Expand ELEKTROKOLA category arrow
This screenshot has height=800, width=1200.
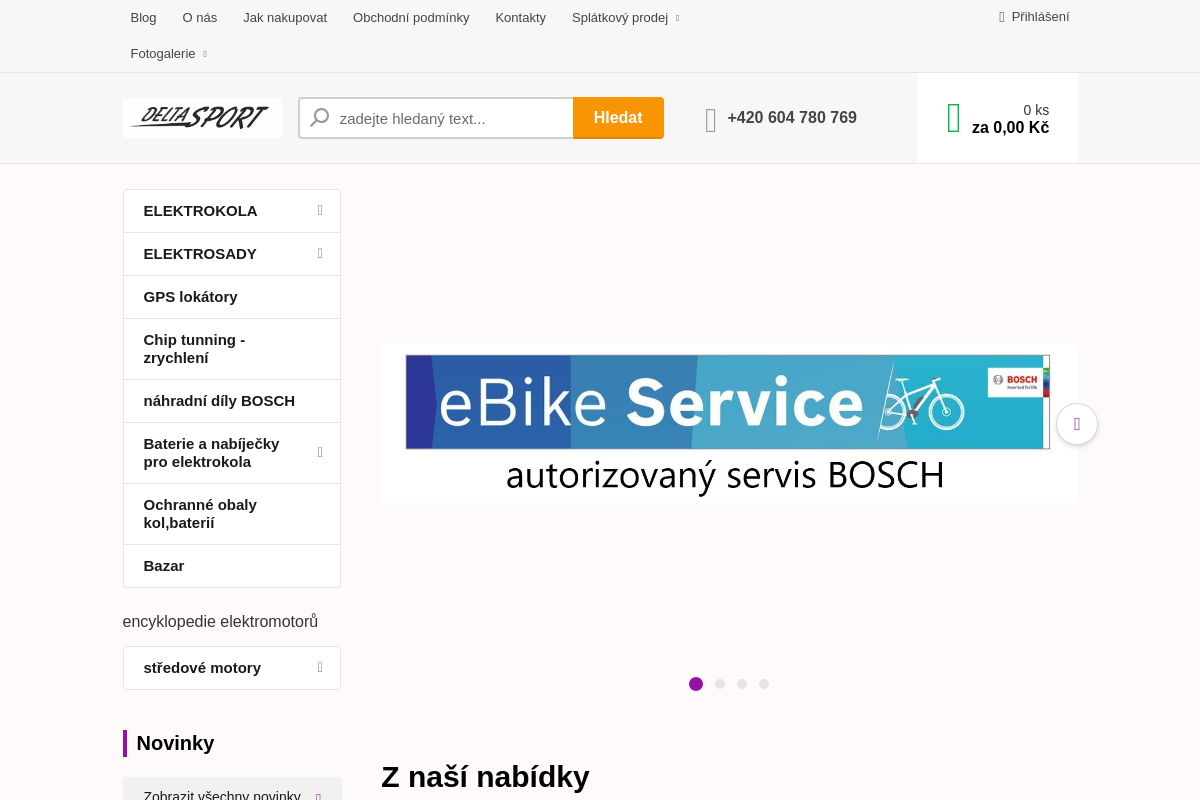320,210
